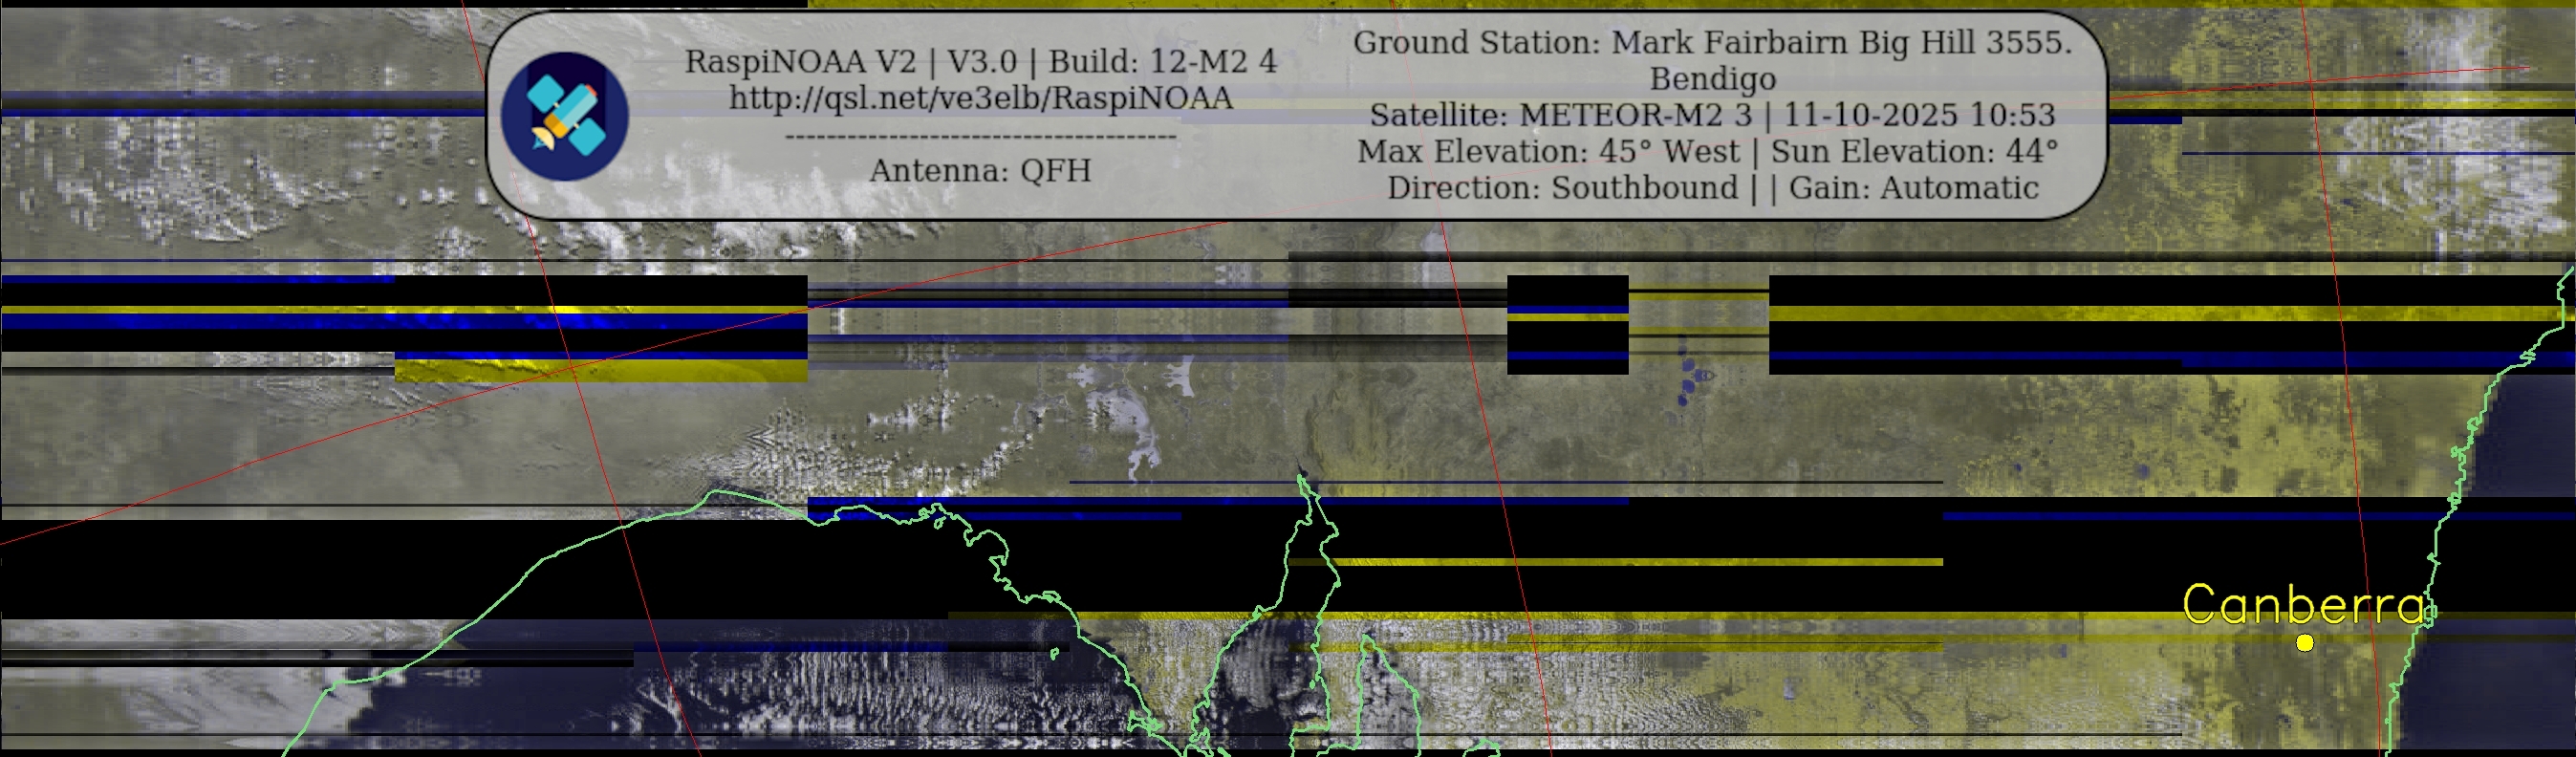Select the "Antenna: QFH" text
2576x757 pixels.
tap(980, 171)
